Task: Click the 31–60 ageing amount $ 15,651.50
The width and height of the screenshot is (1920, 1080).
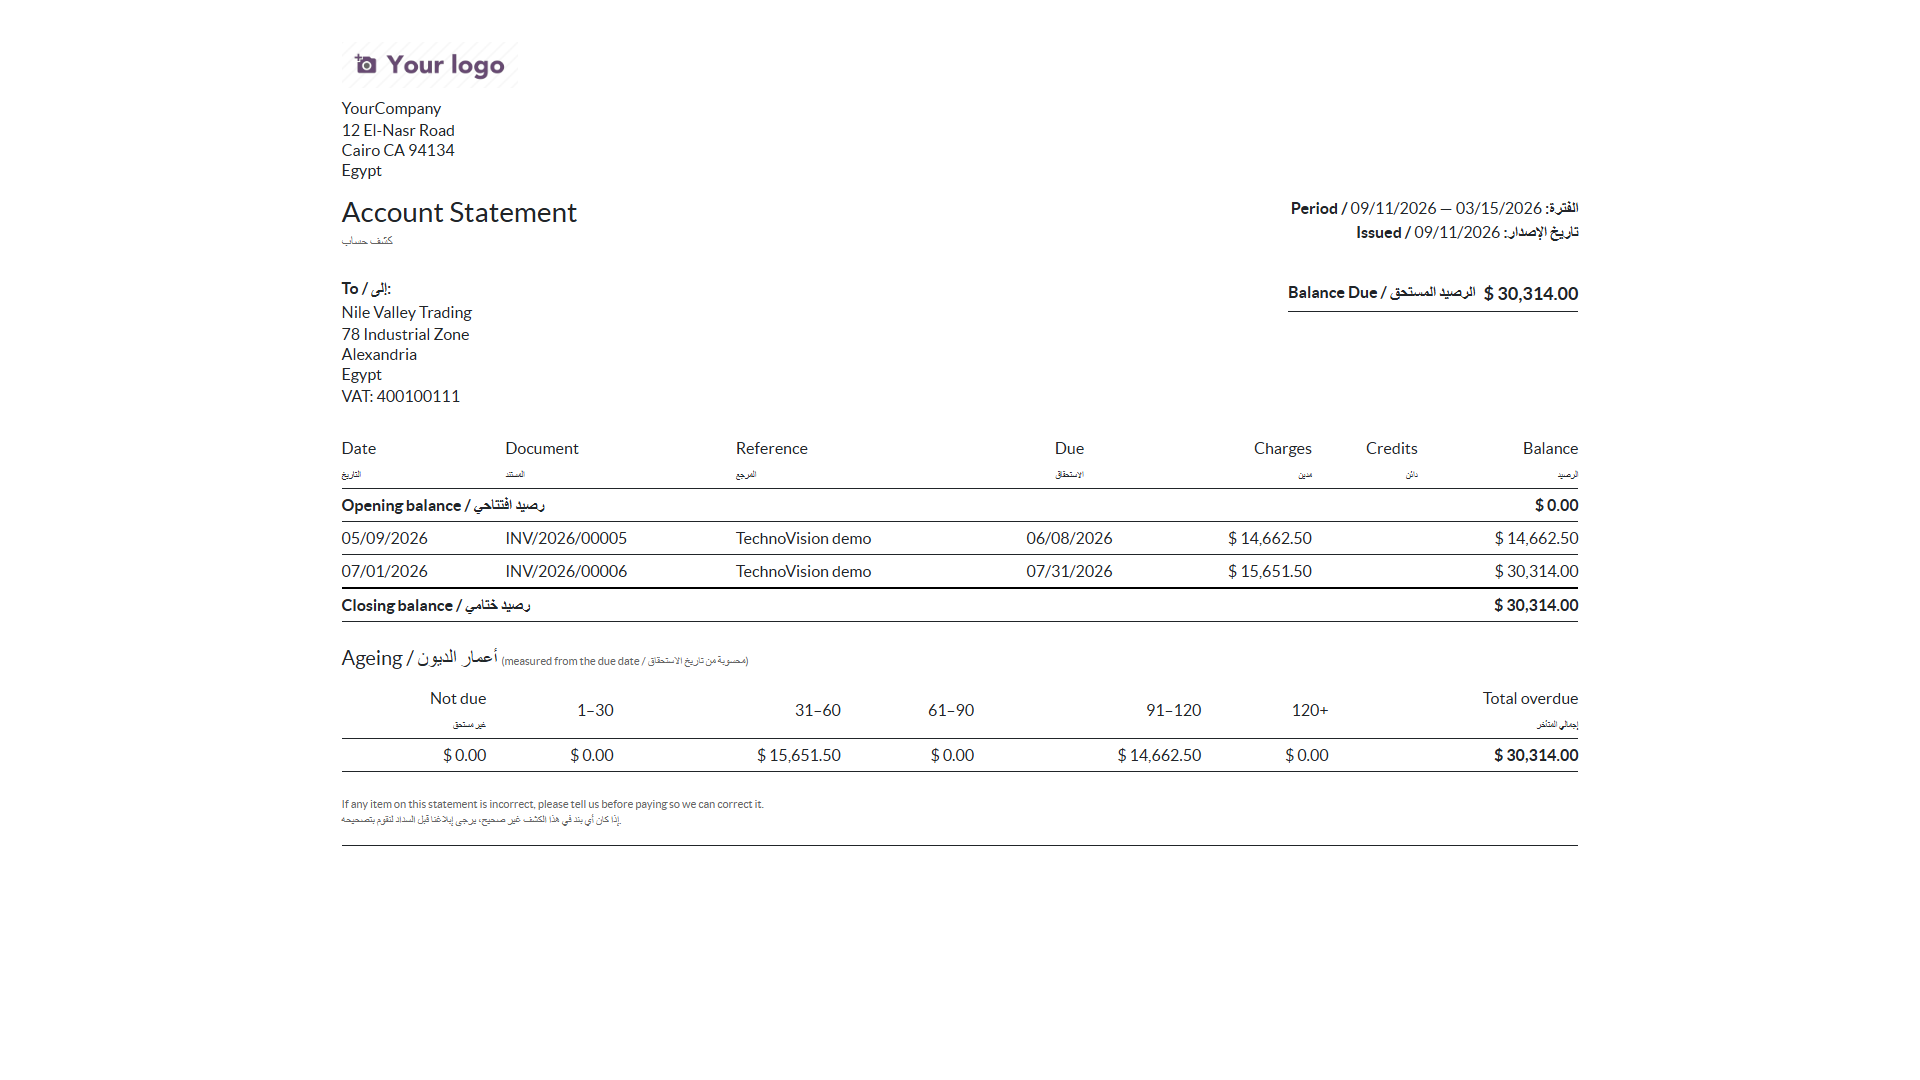Action: [x=799, y=755]
